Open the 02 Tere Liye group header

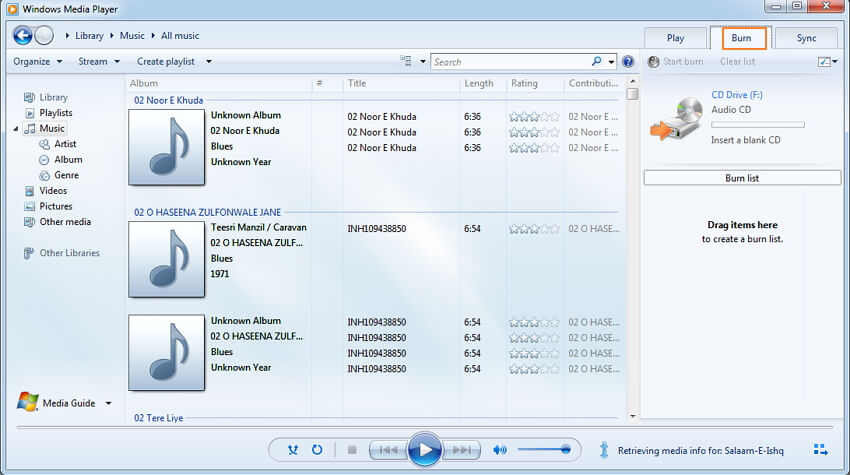point(158,418)
